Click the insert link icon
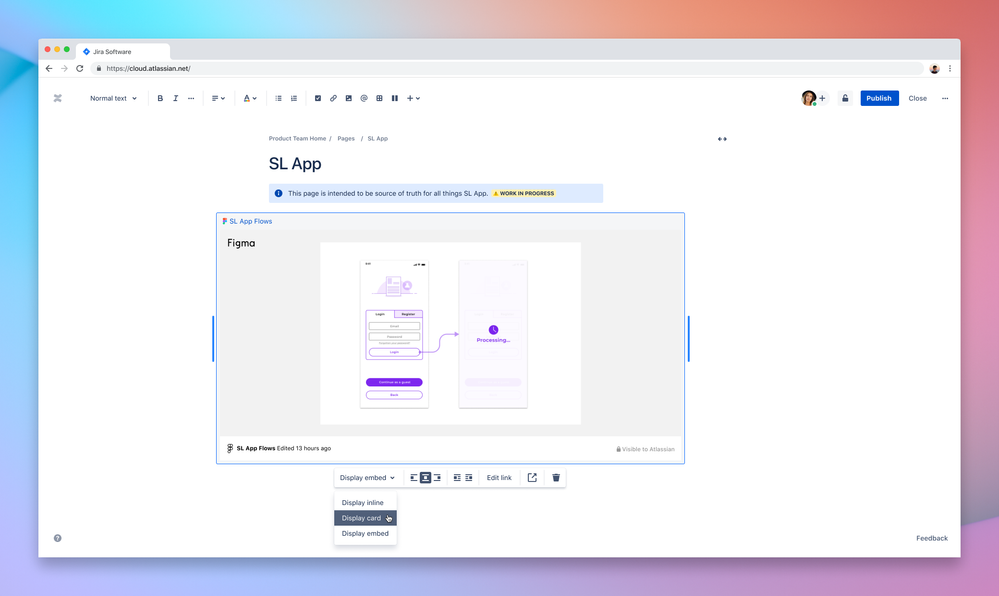 tap(333, 98)
